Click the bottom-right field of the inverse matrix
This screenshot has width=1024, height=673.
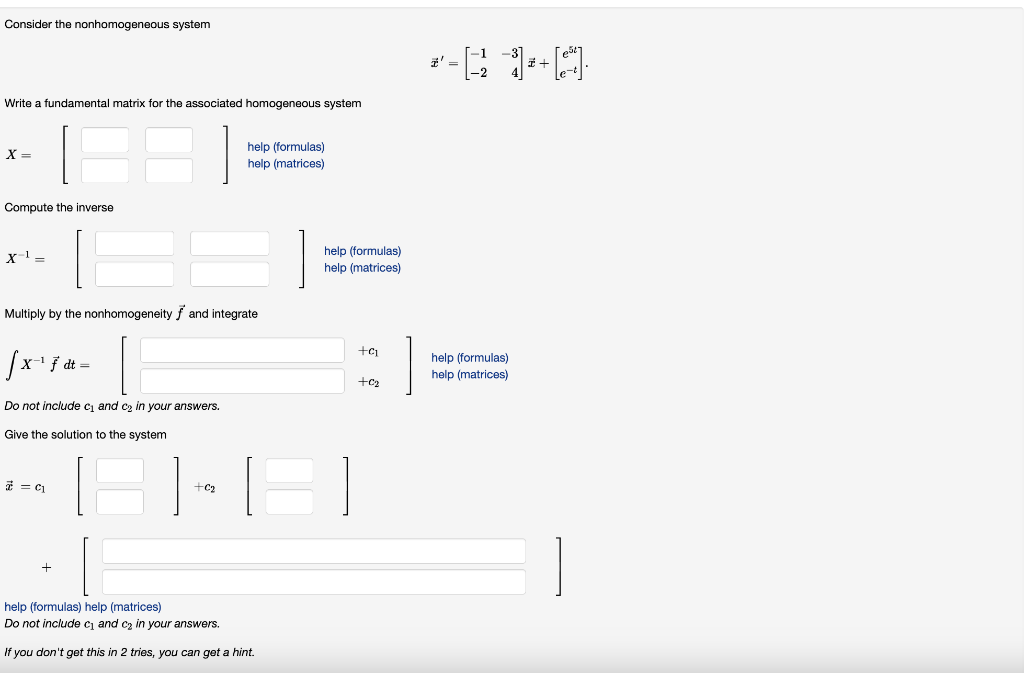click(x=229, y=274)
